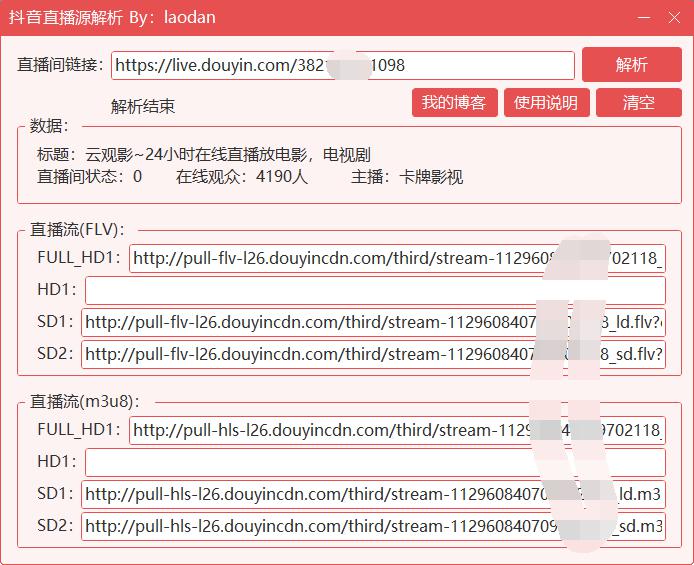
Task: Close the Douyin parser window
Action: (671, 18)
